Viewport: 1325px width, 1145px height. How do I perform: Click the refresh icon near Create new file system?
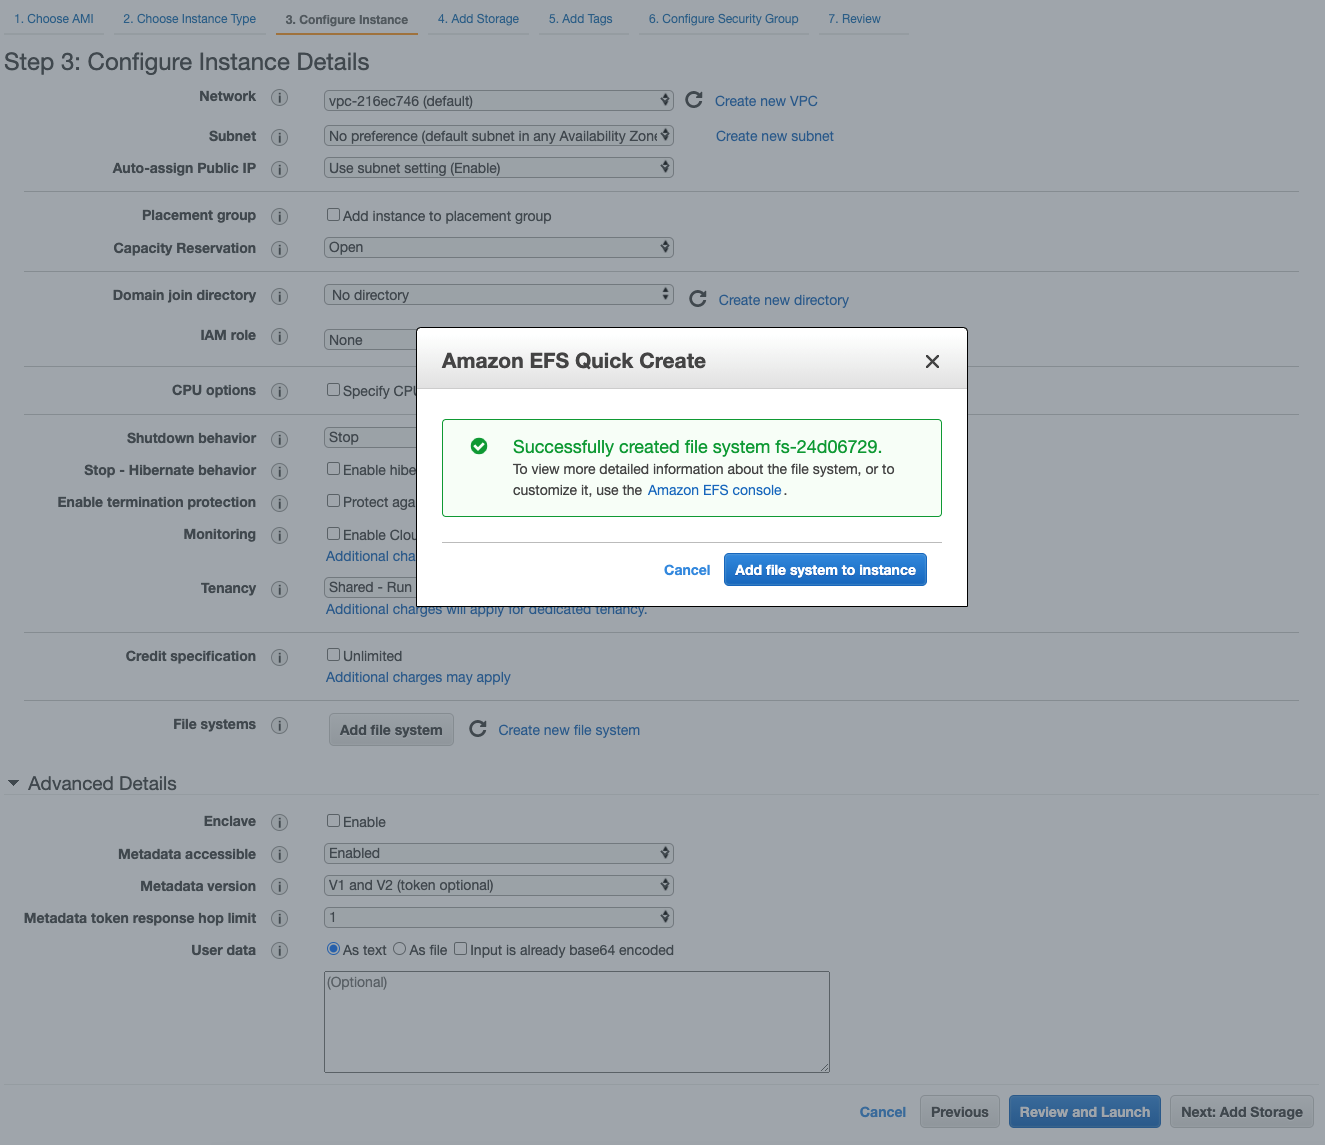478,729
